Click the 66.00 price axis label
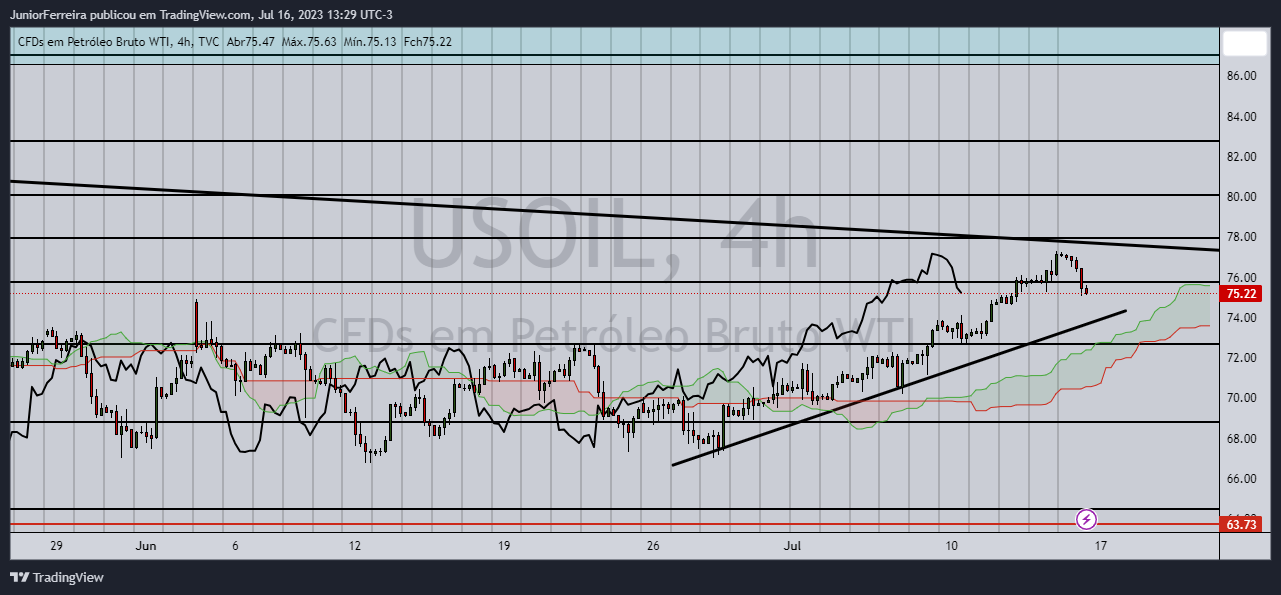The image size is (1281, 595). pyautogui.click(x=1241, y=479)
